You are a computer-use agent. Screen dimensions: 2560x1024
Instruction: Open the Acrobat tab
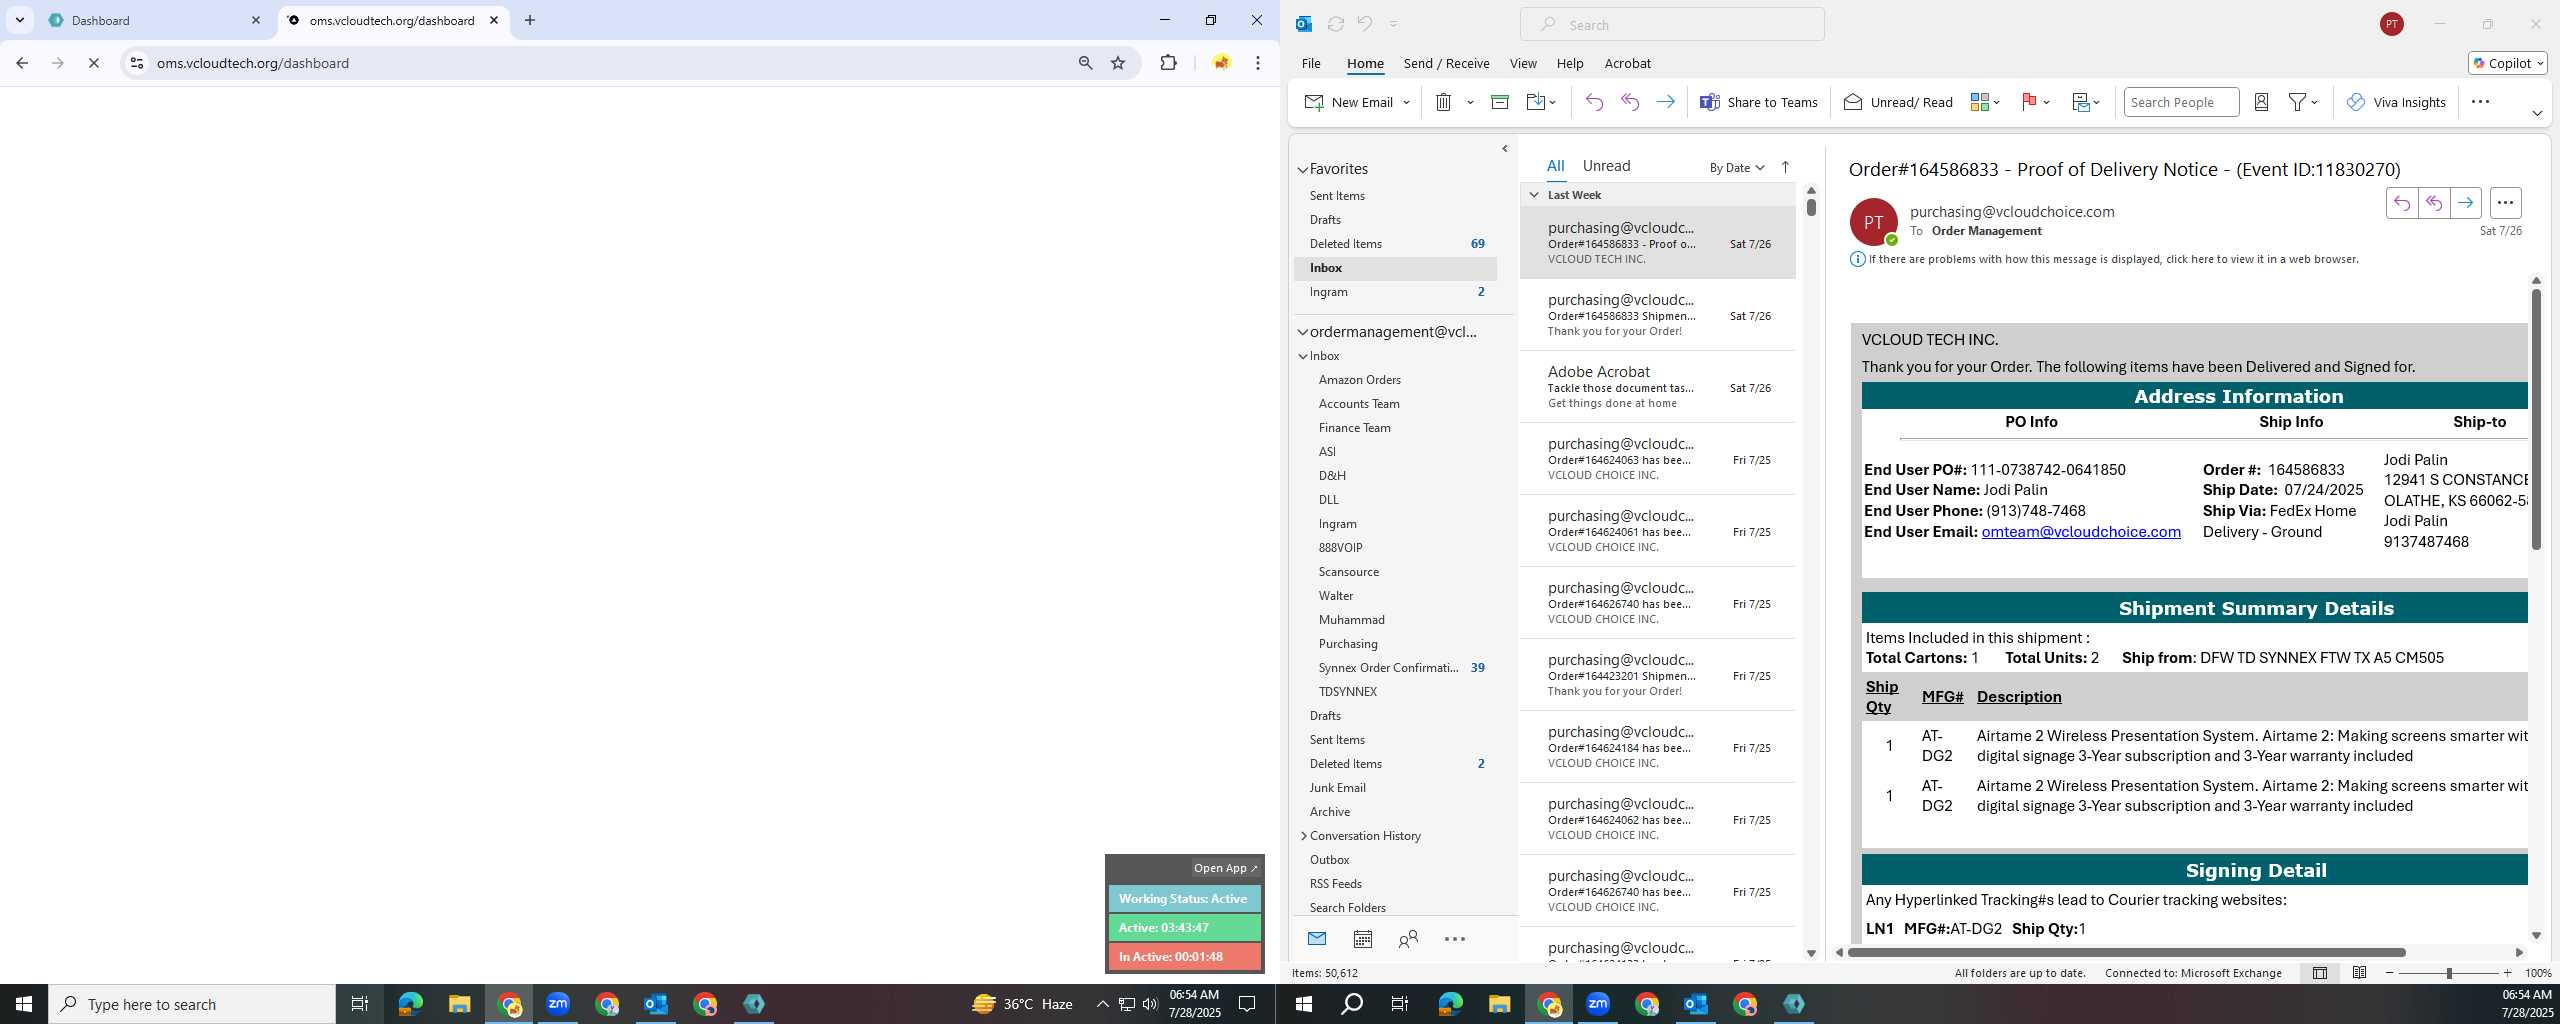1627,63
